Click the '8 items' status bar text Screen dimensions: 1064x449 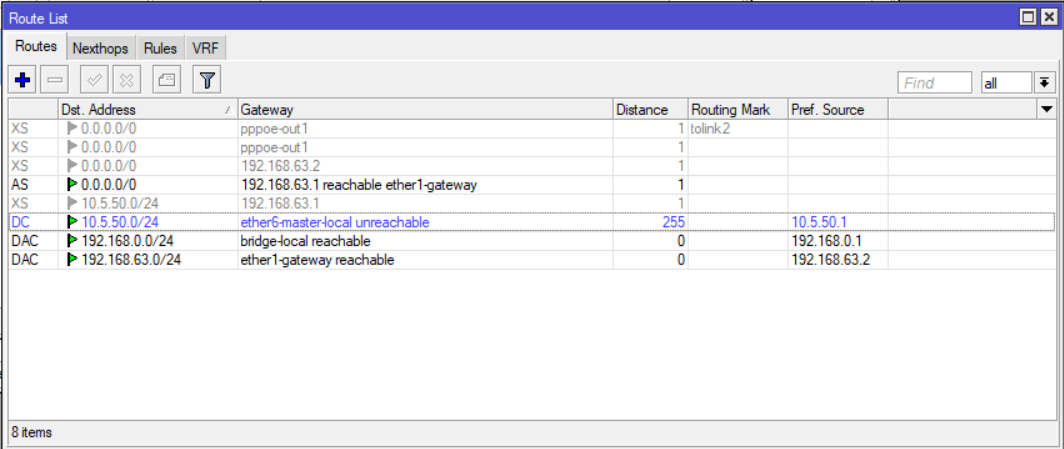pyautogui.click(x=31, y=432)
